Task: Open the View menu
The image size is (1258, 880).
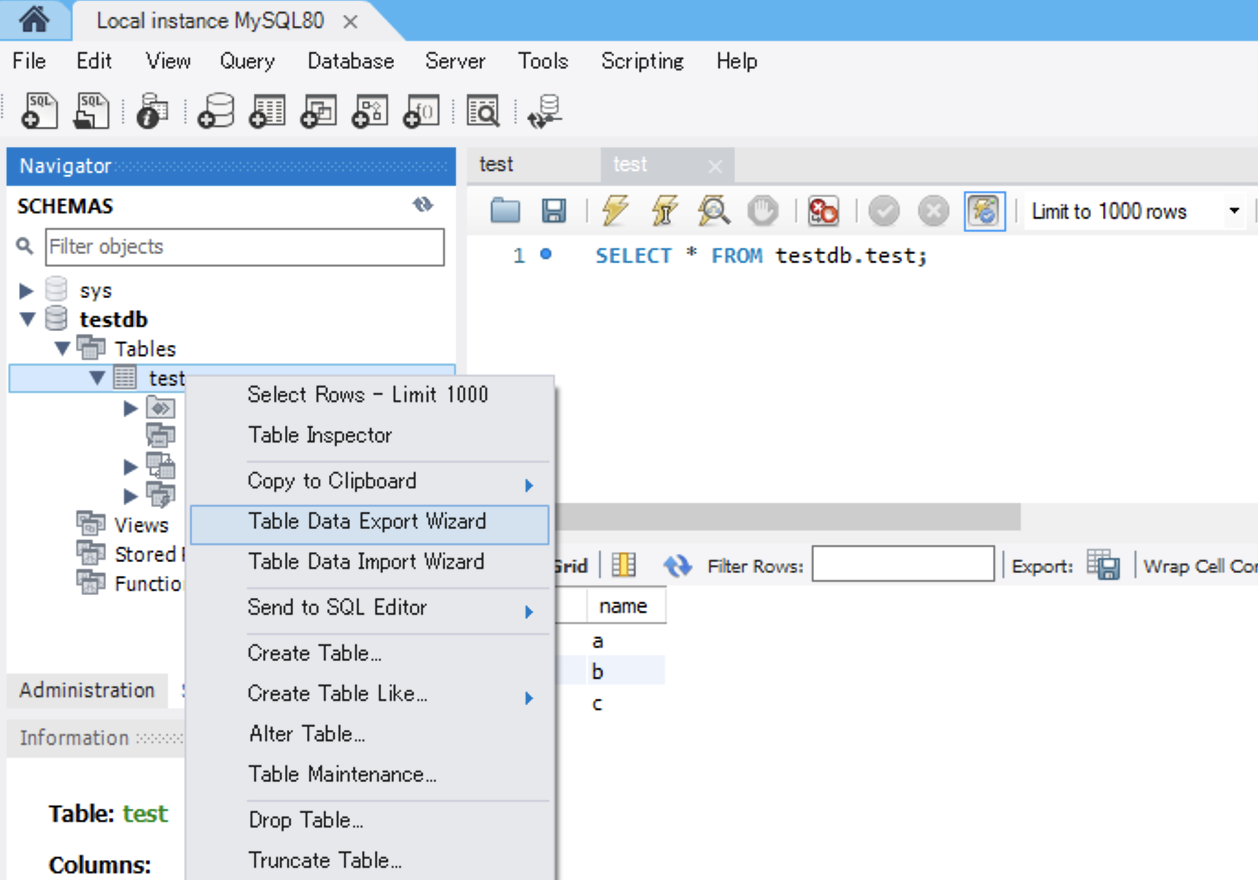Action: (x=168, y=61)
